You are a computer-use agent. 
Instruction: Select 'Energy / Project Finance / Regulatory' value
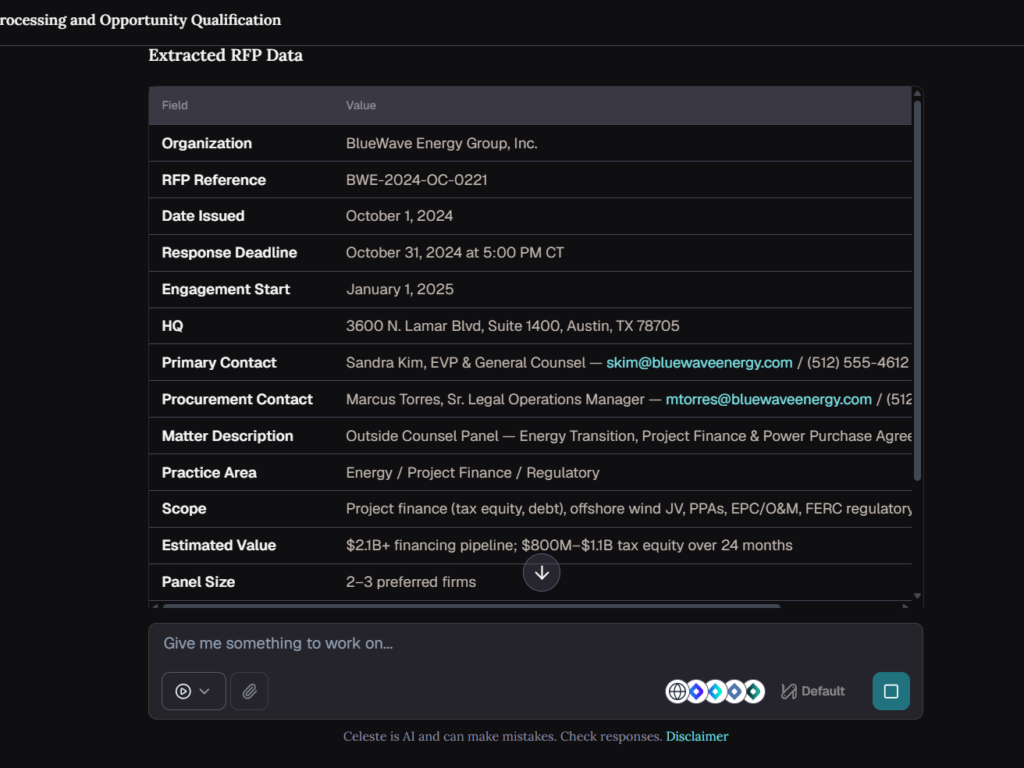click(472, 472)
